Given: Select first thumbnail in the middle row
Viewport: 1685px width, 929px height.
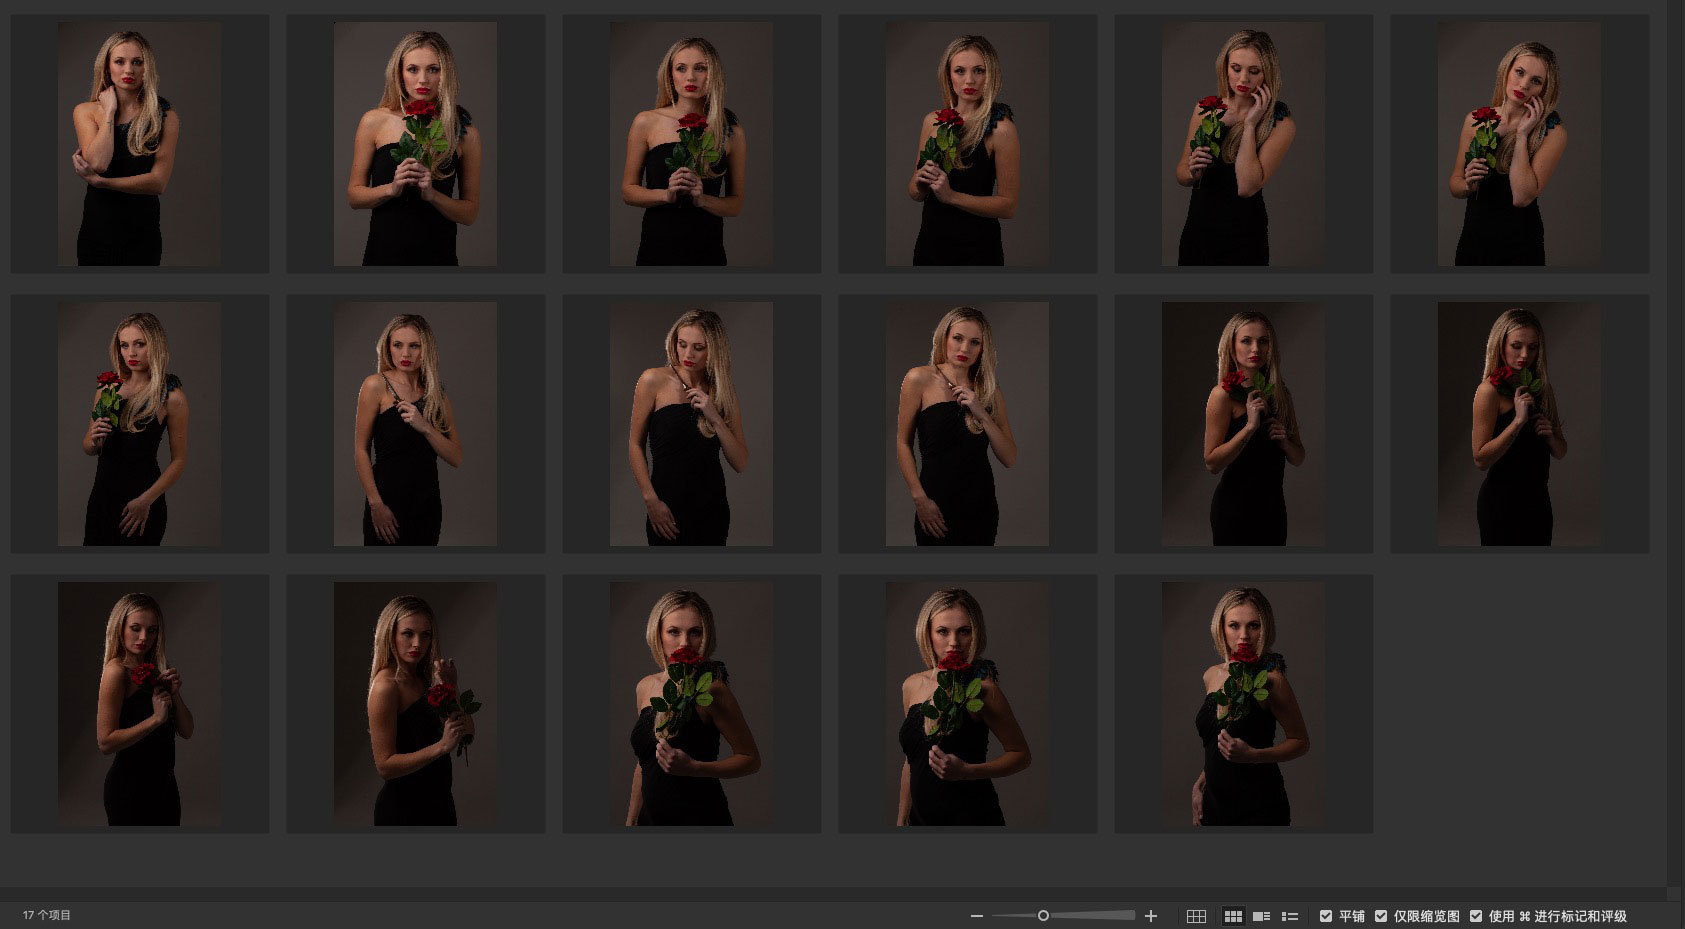Looking at the screenshot, I should click(x=139, y=424).
